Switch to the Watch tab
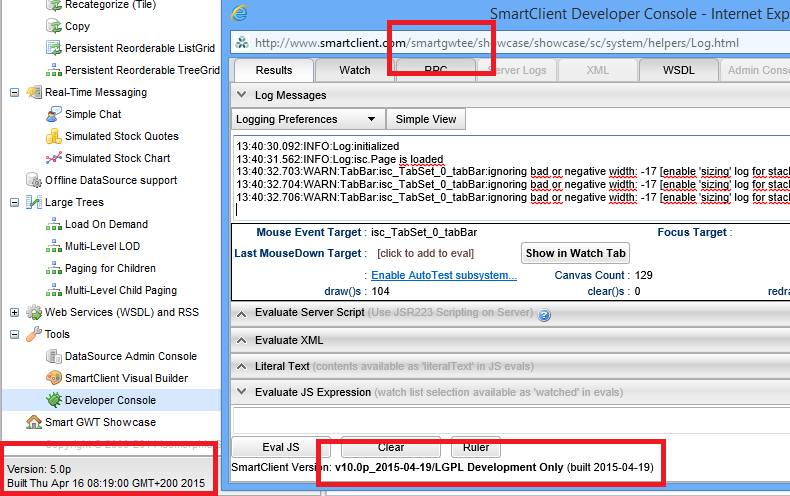 click(x=354, y=70)
